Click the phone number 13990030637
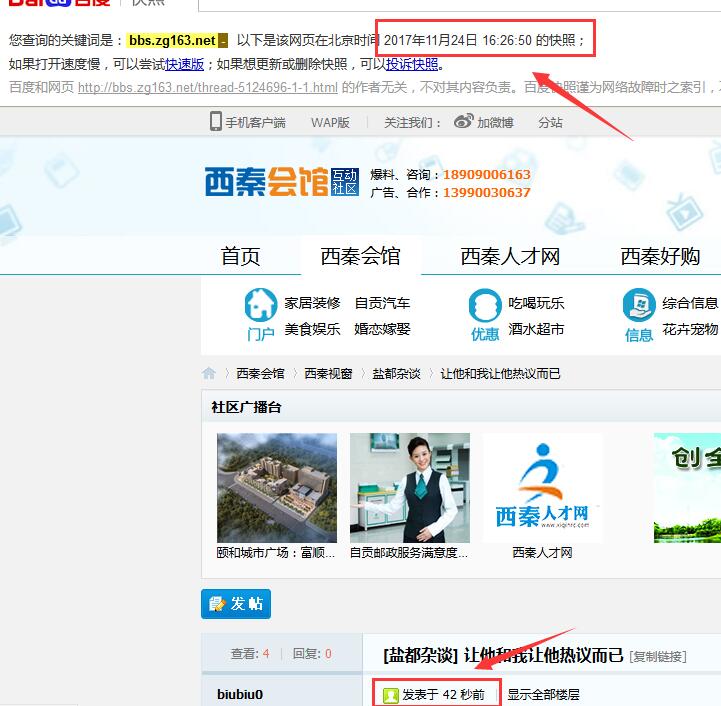The image size is (721, 706). pos(487,192)
